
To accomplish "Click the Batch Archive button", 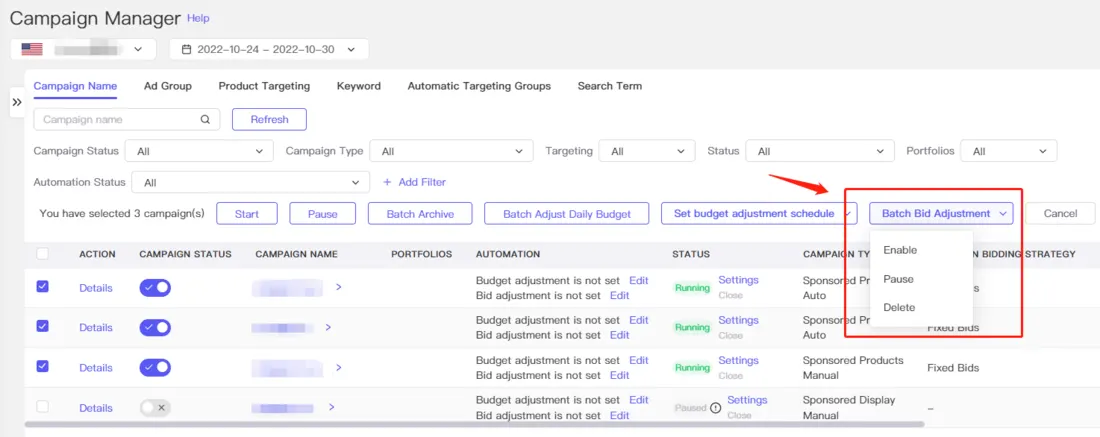I will [x=420, y=213].
